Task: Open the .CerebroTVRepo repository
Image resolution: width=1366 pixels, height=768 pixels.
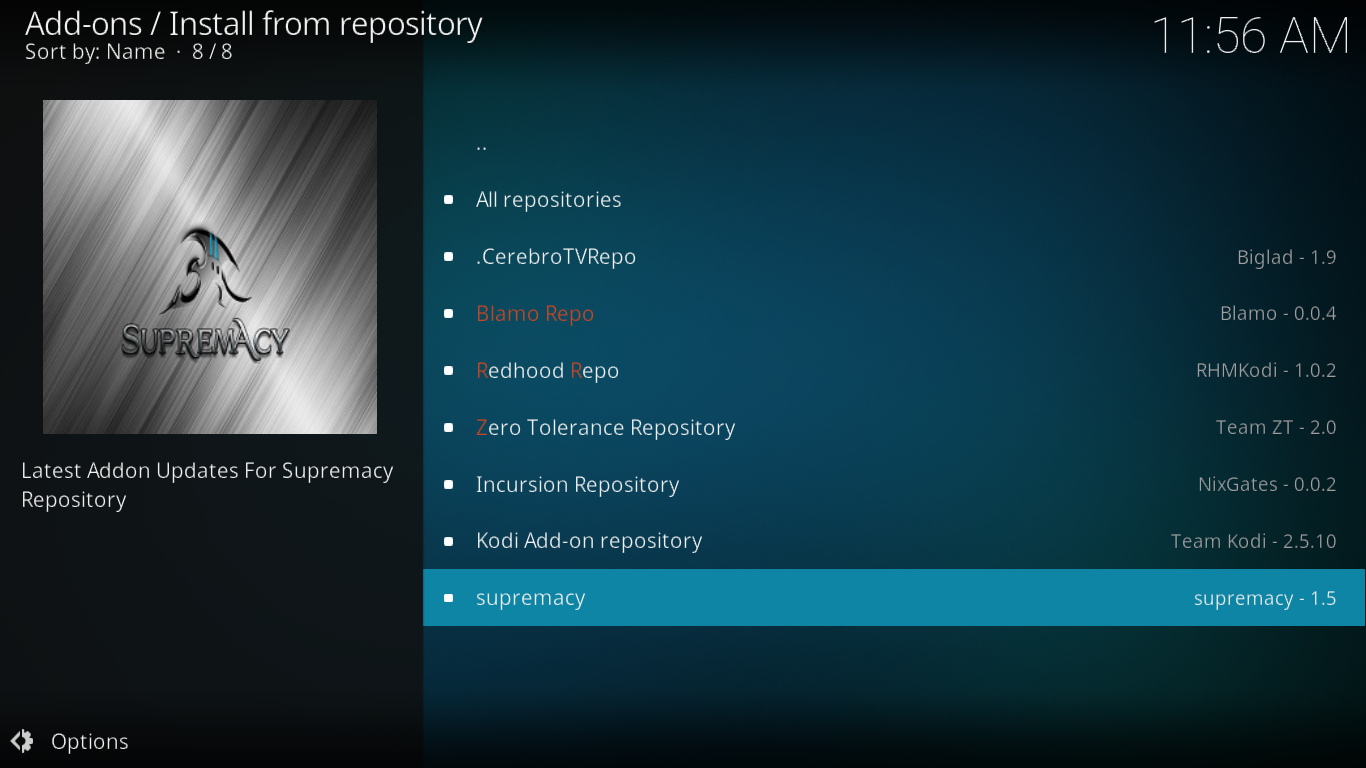Action: 894,257
